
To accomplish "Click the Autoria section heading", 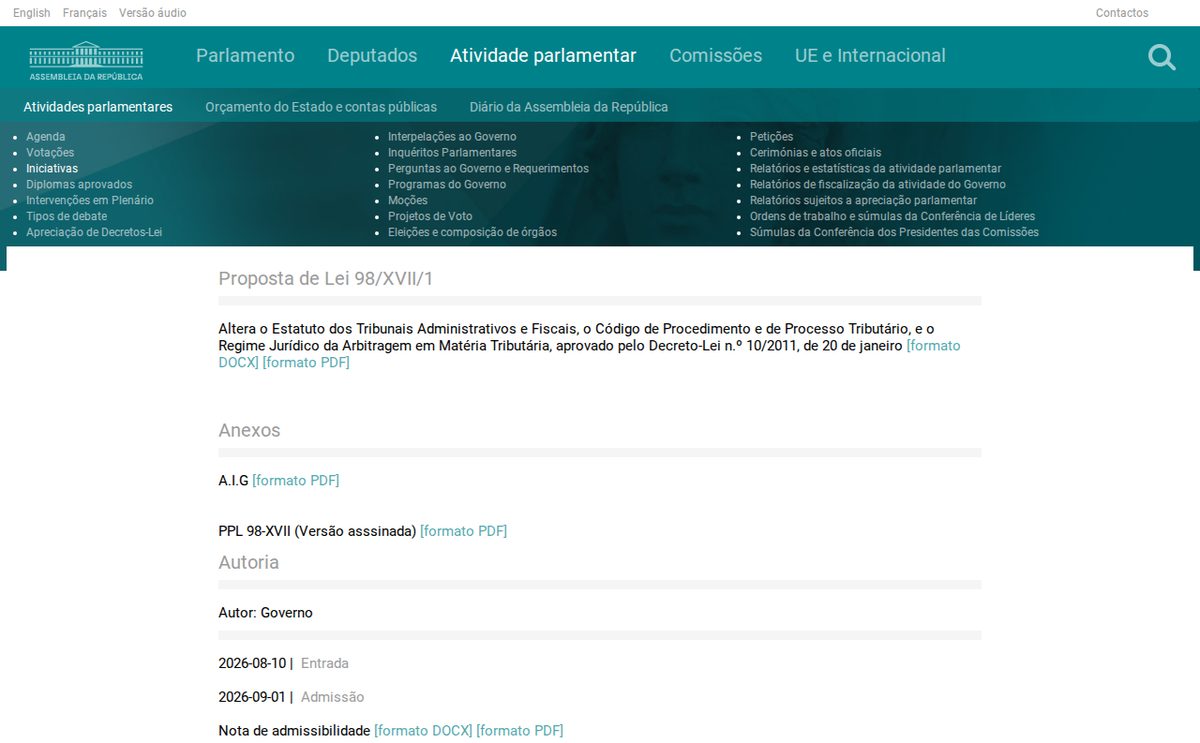I will (x=249, y=563).
